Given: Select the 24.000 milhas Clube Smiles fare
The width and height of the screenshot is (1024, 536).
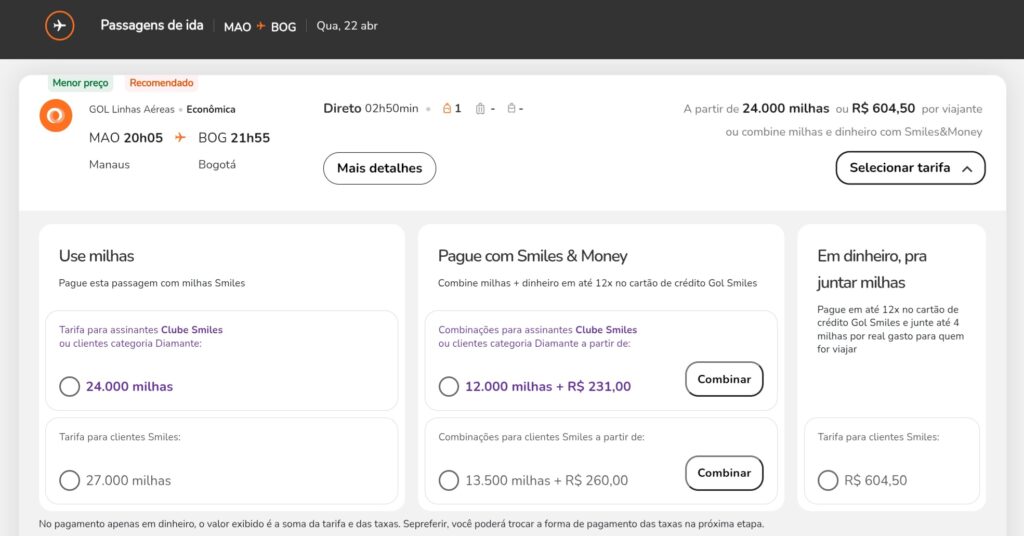Looking at the screenshot, I should 69,387.
